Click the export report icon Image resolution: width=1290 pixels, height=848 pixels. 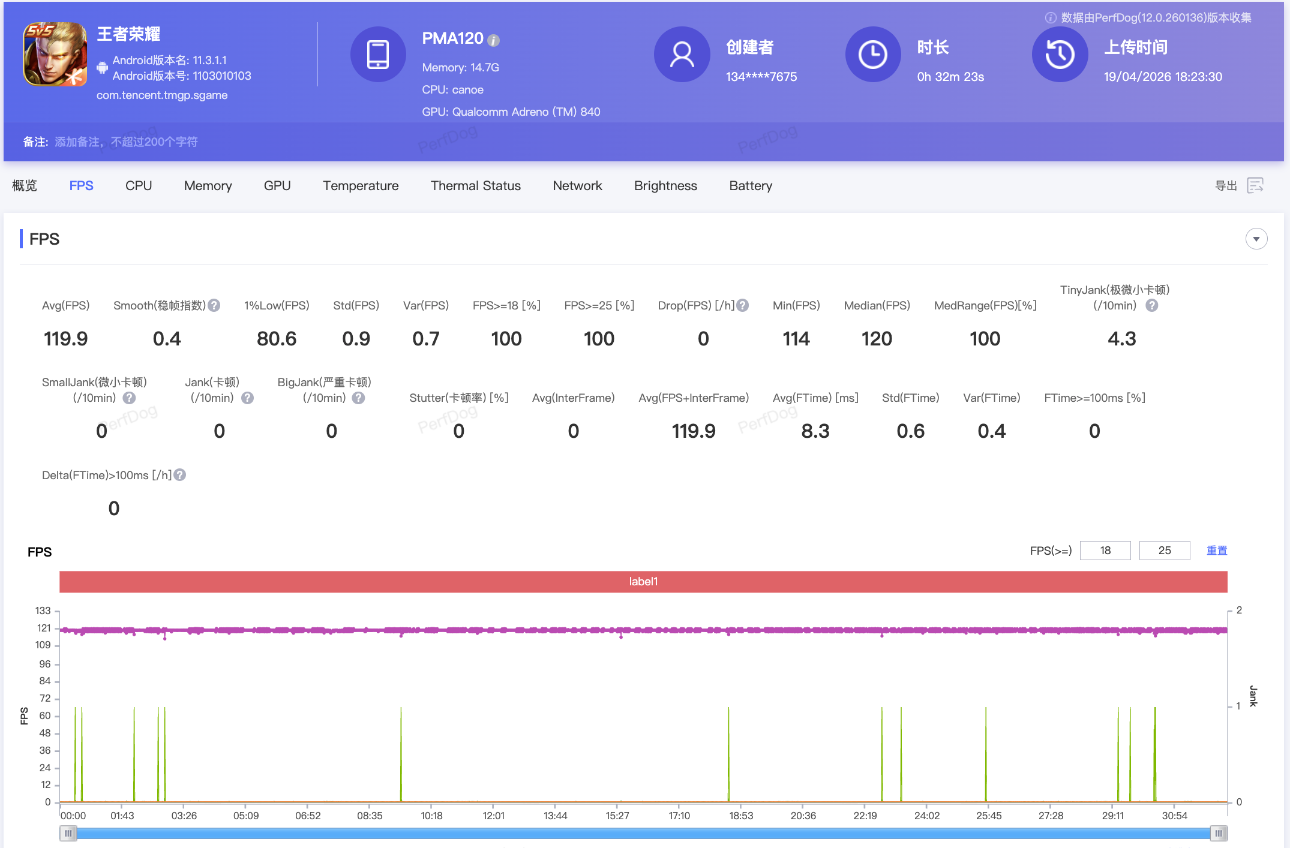pyautogui.click(x=1256, y=185)
